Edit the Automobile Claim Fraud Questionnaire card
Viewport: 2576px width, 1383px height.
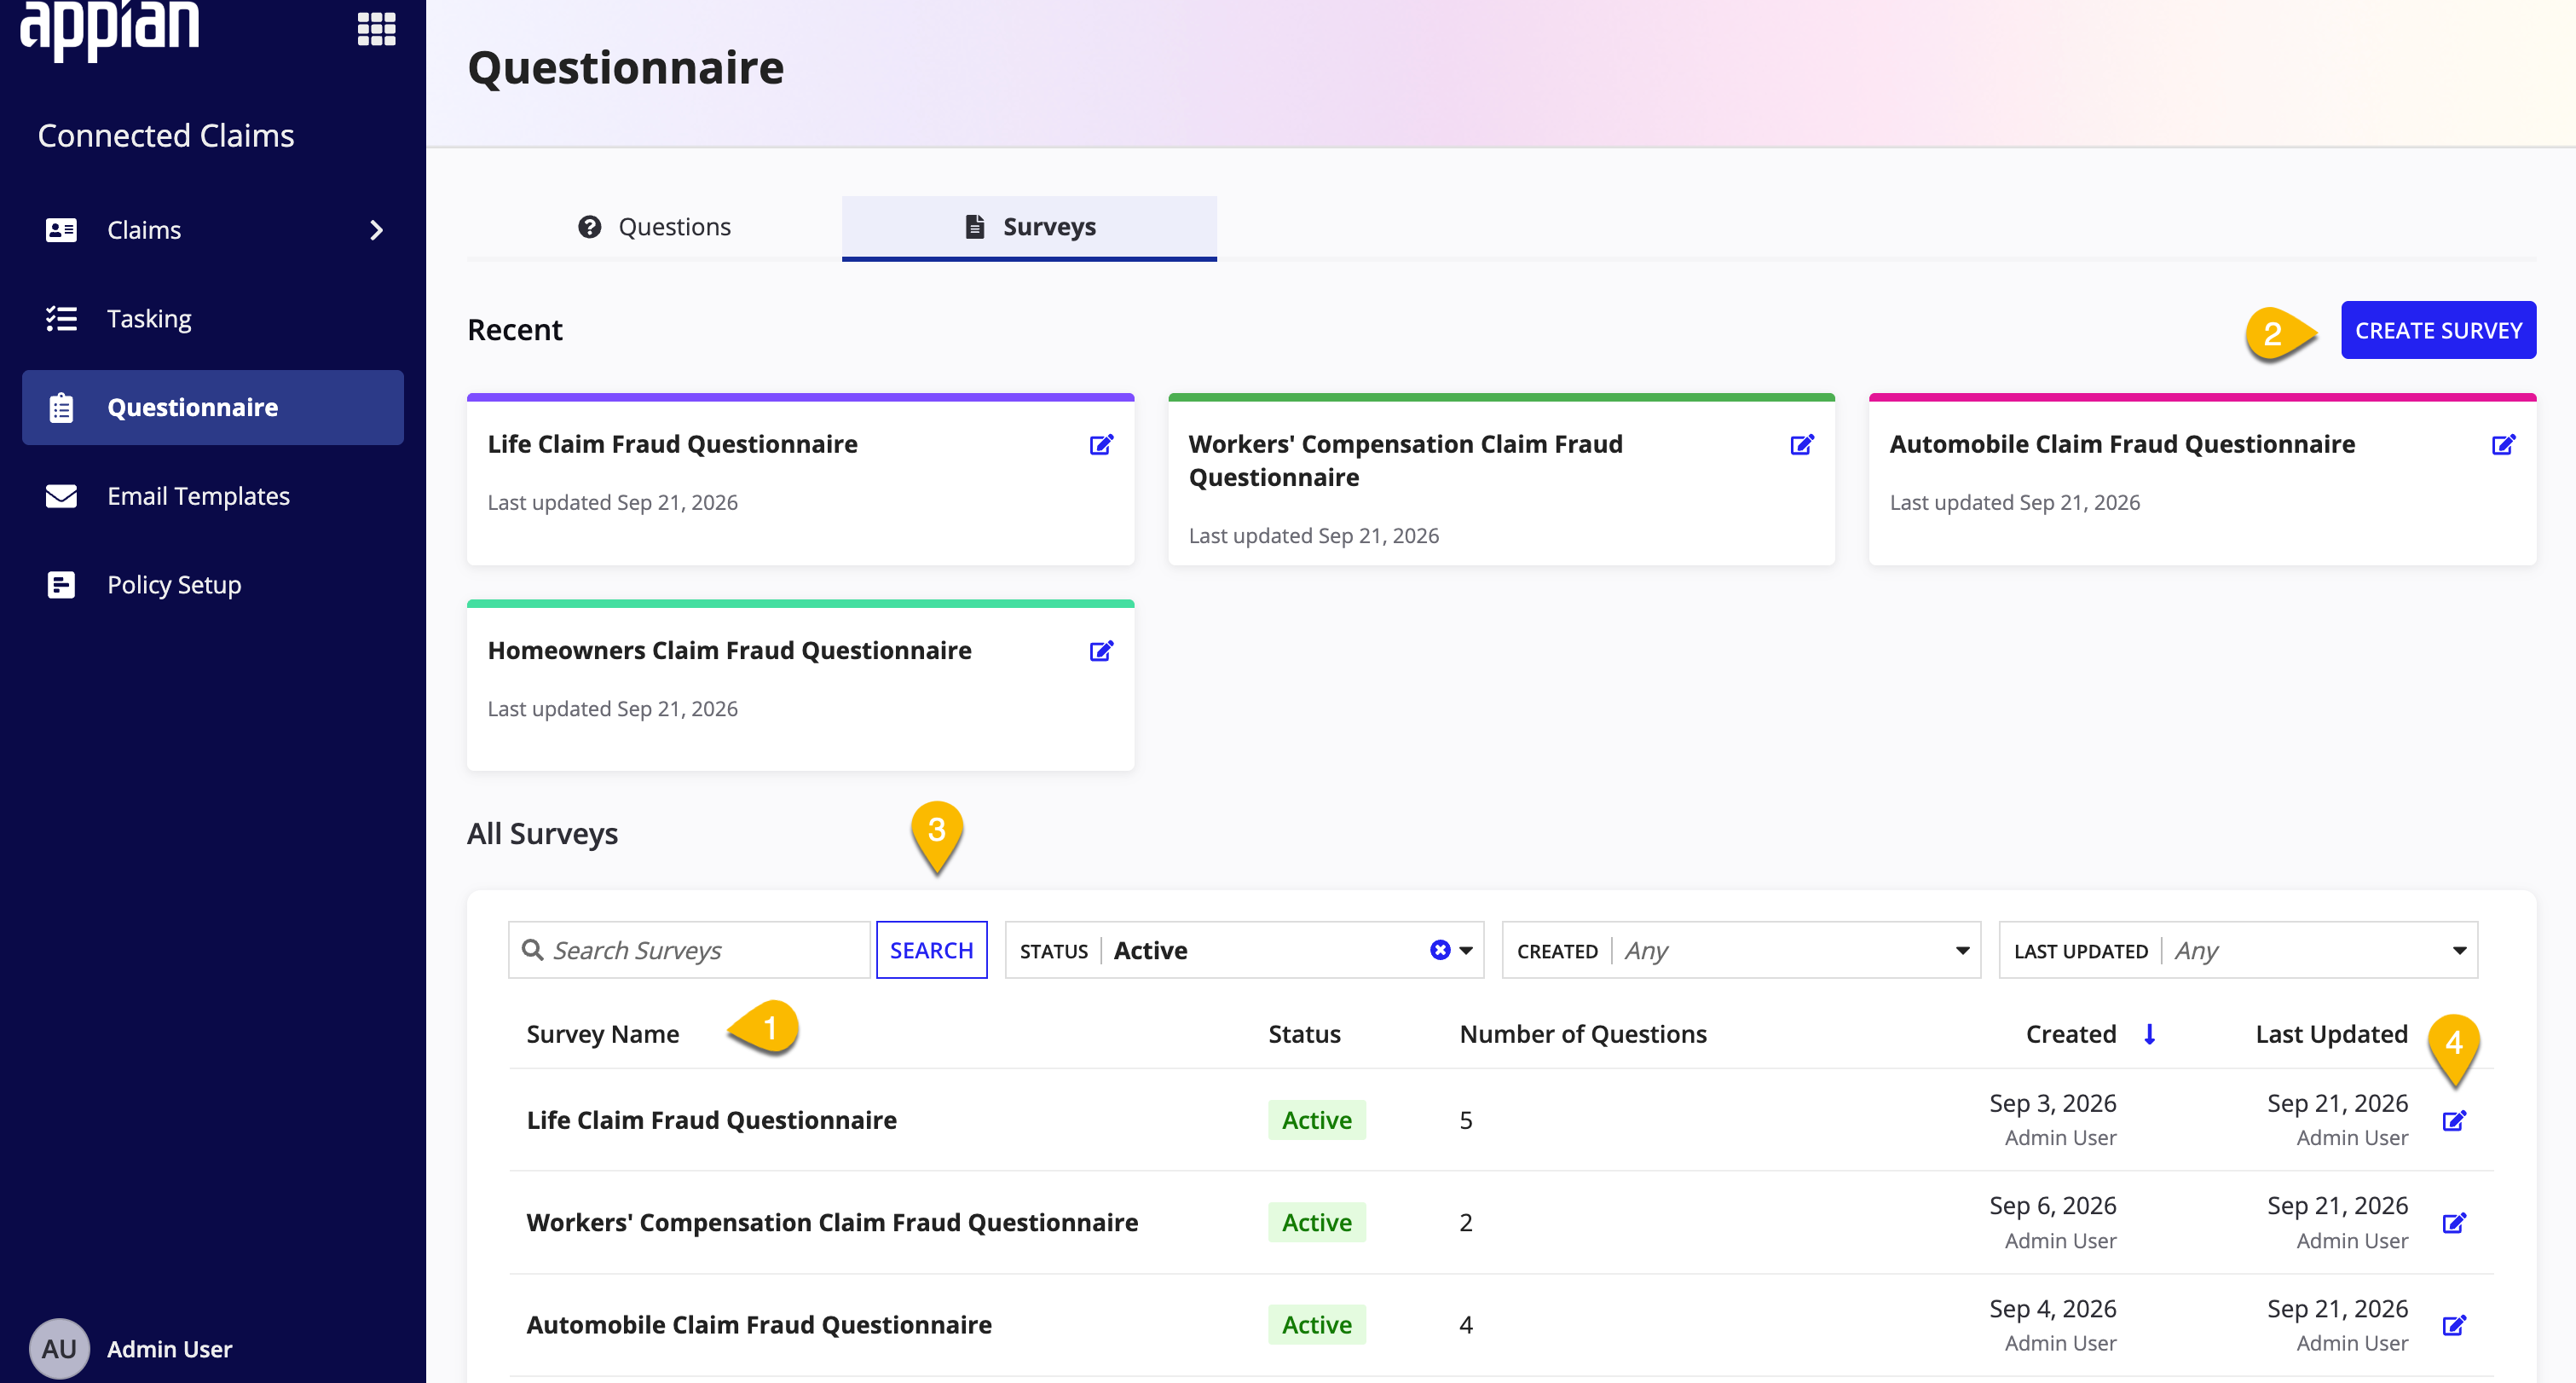point(2503,445)
